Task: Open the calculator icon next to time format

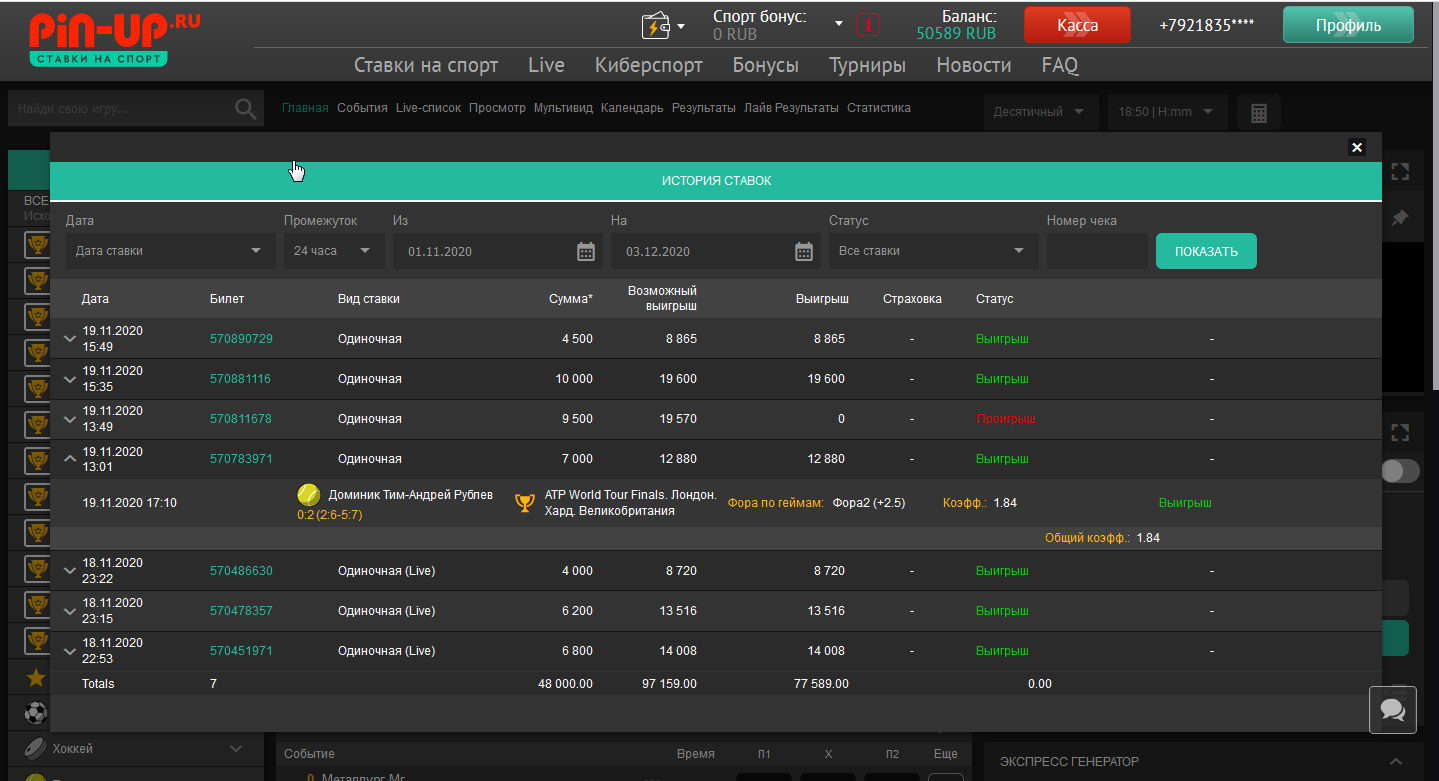Action: click(x=1259, y=112)
